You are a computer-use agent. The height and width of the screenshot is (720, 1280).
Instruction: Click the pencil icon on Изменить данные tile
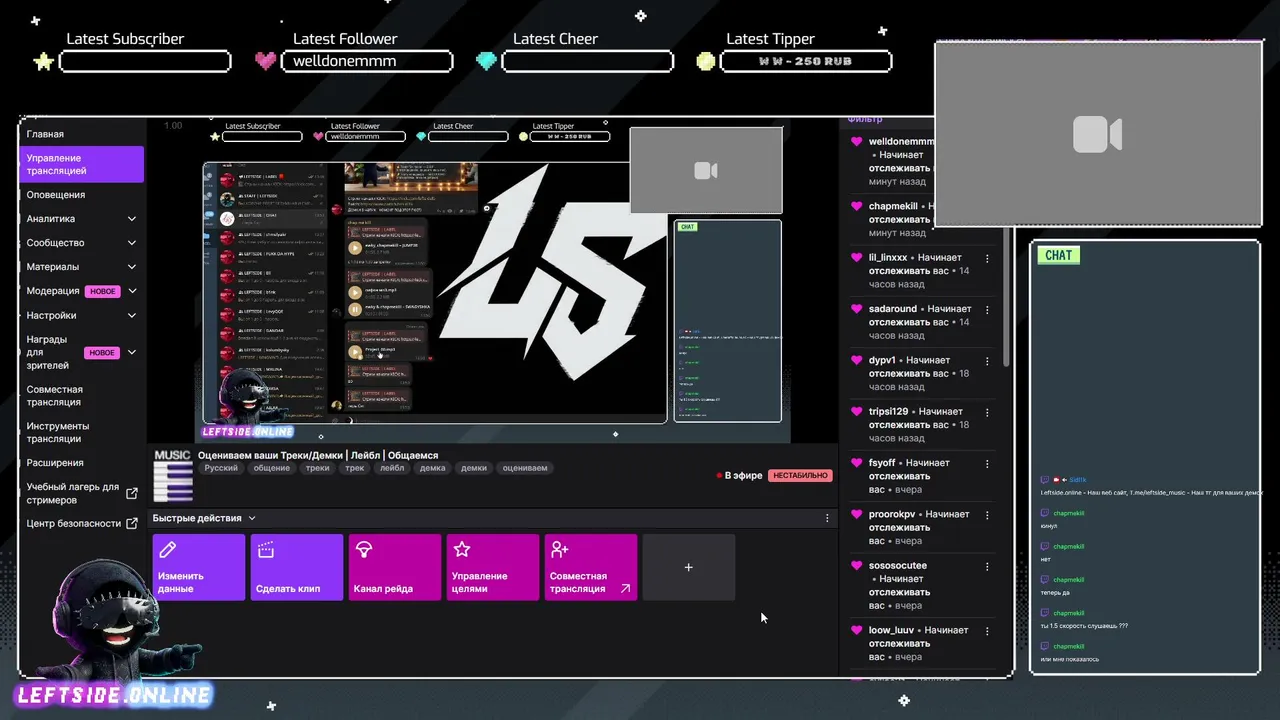168,549
